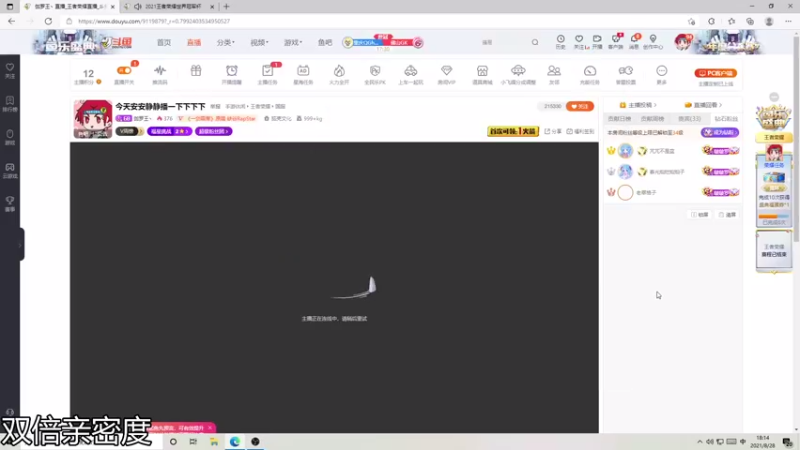Open the gauge dashboard task icon

point(590,70)
